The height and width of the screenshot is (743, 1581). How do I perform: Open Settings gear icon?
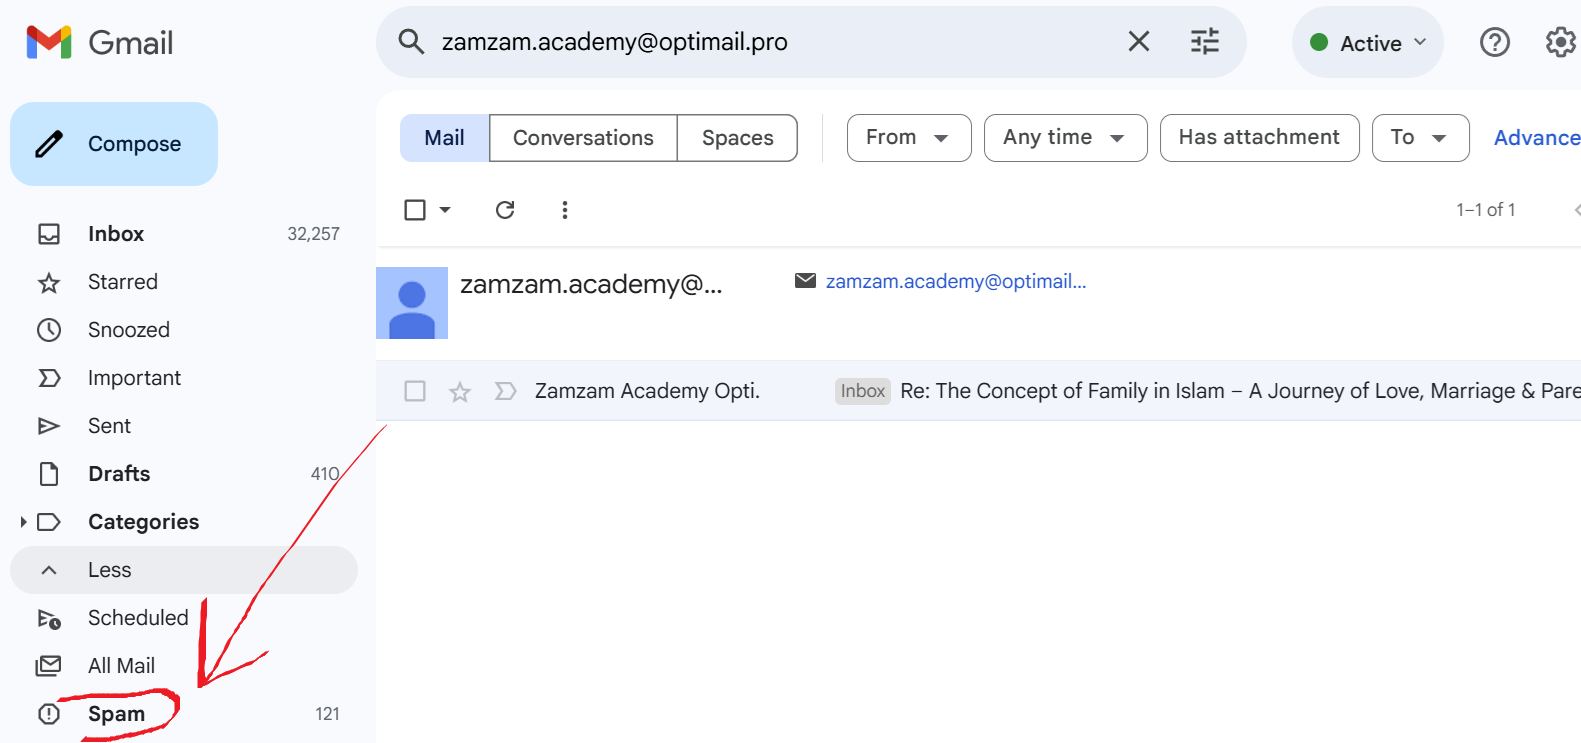(1560, 42)
